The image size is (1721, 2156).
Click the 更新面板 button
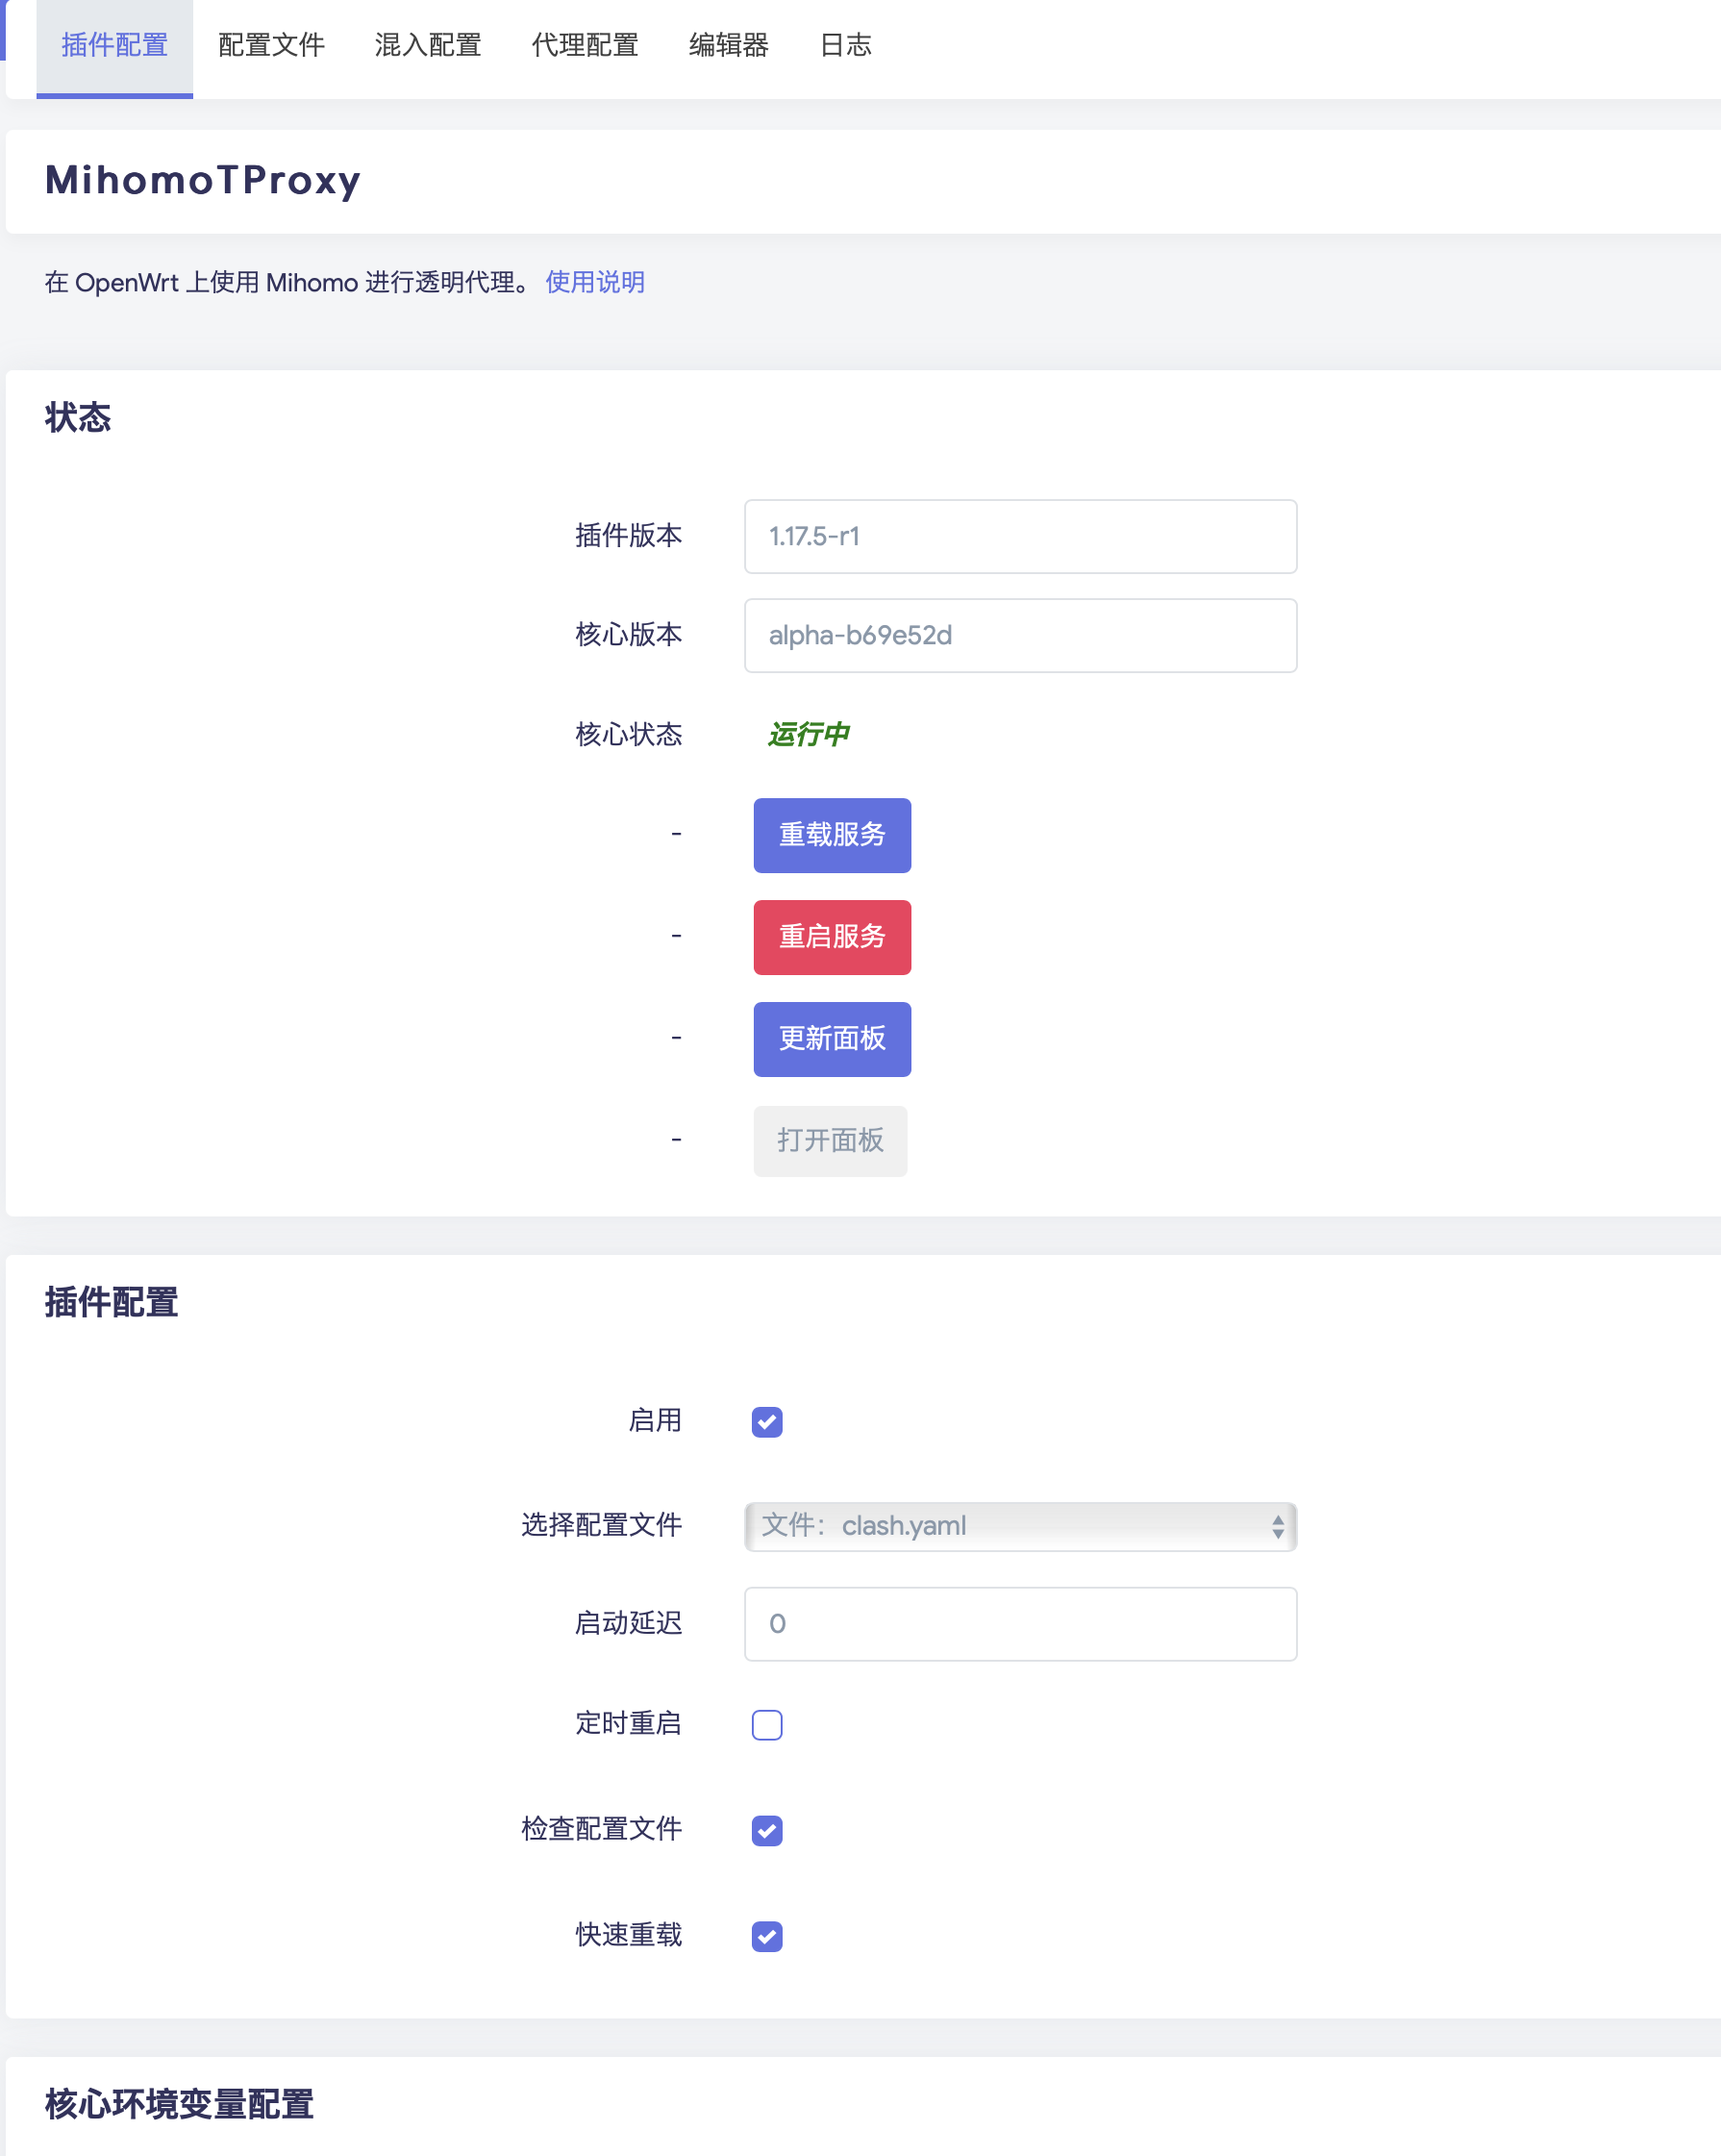[x=831, y=1039]
